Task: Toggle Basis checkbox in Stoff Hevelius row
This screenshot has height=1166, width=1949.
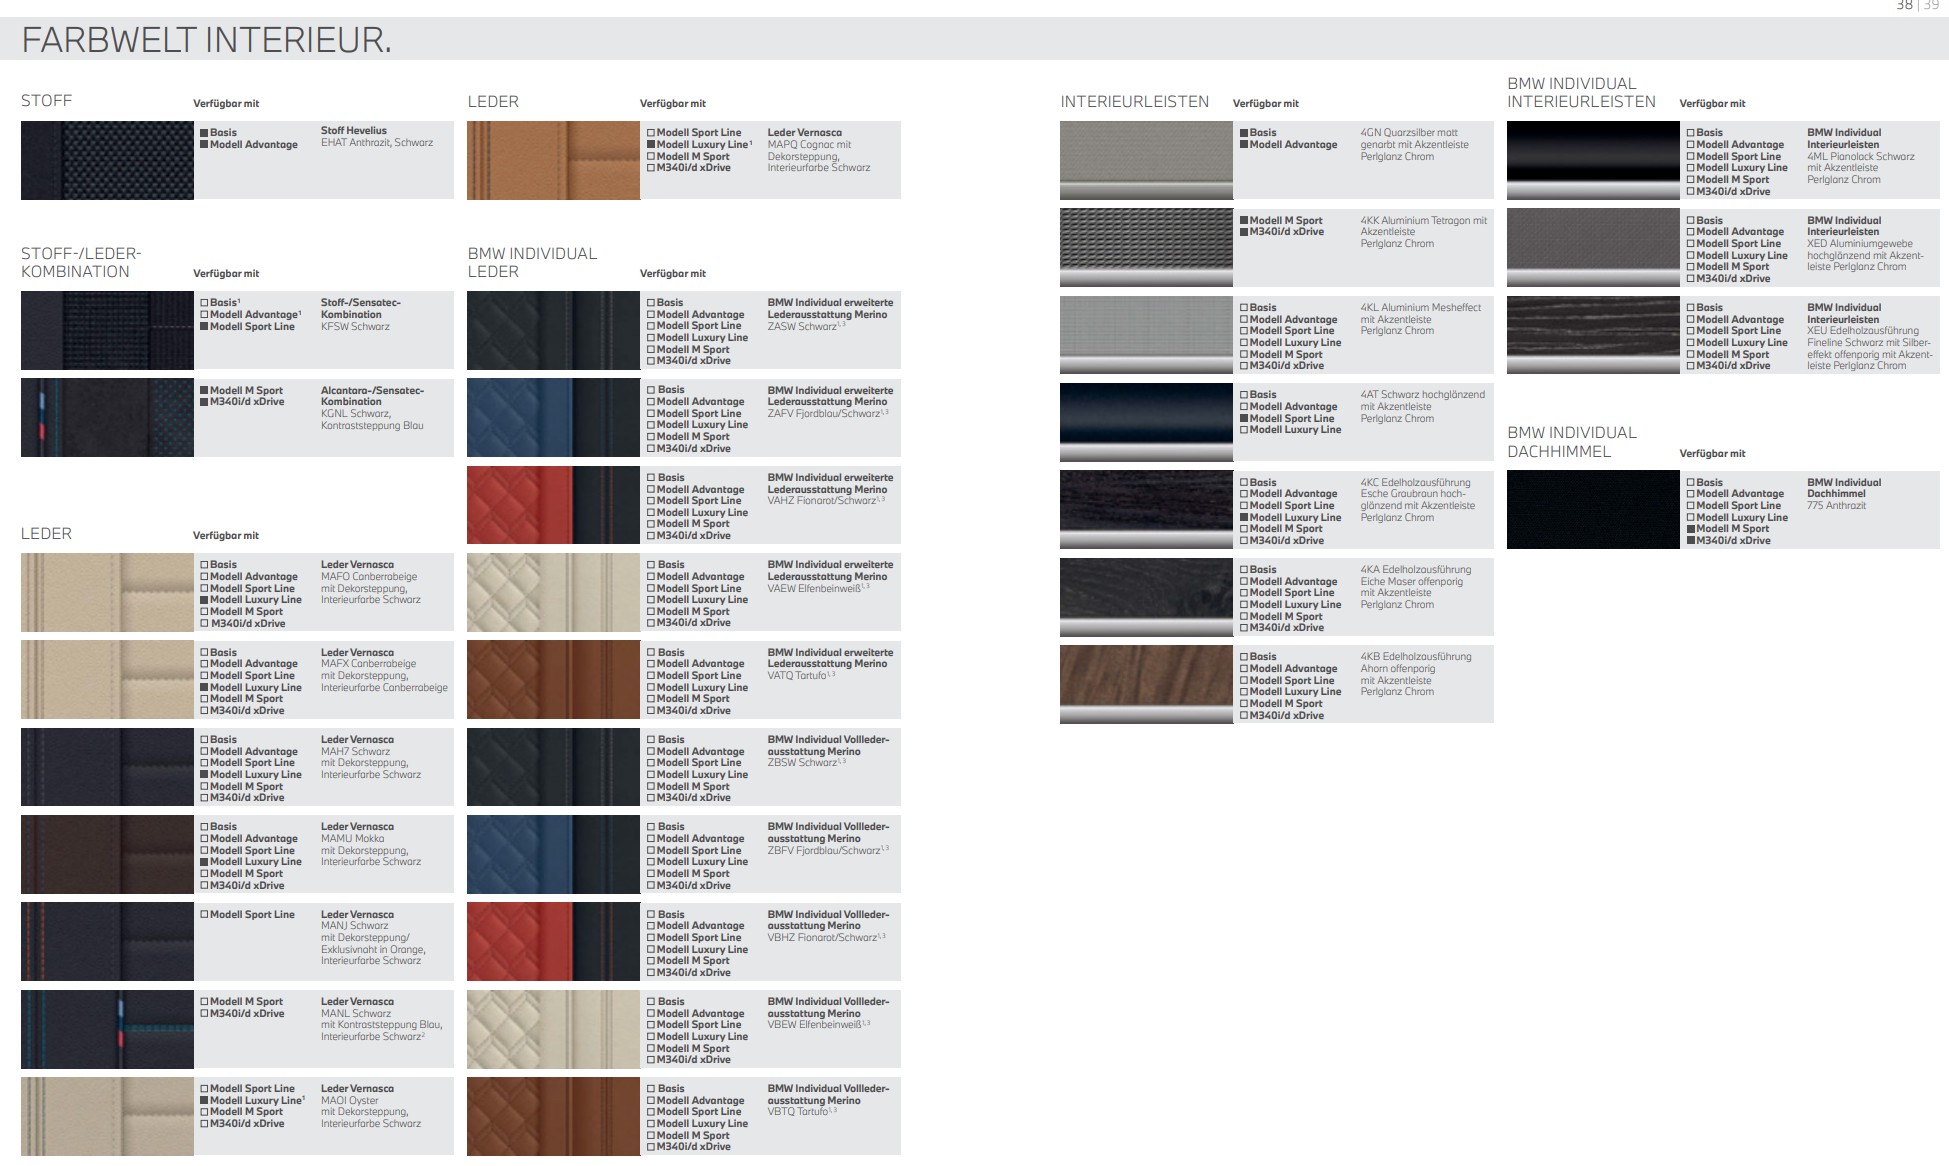Action: (x=204, y=133)
